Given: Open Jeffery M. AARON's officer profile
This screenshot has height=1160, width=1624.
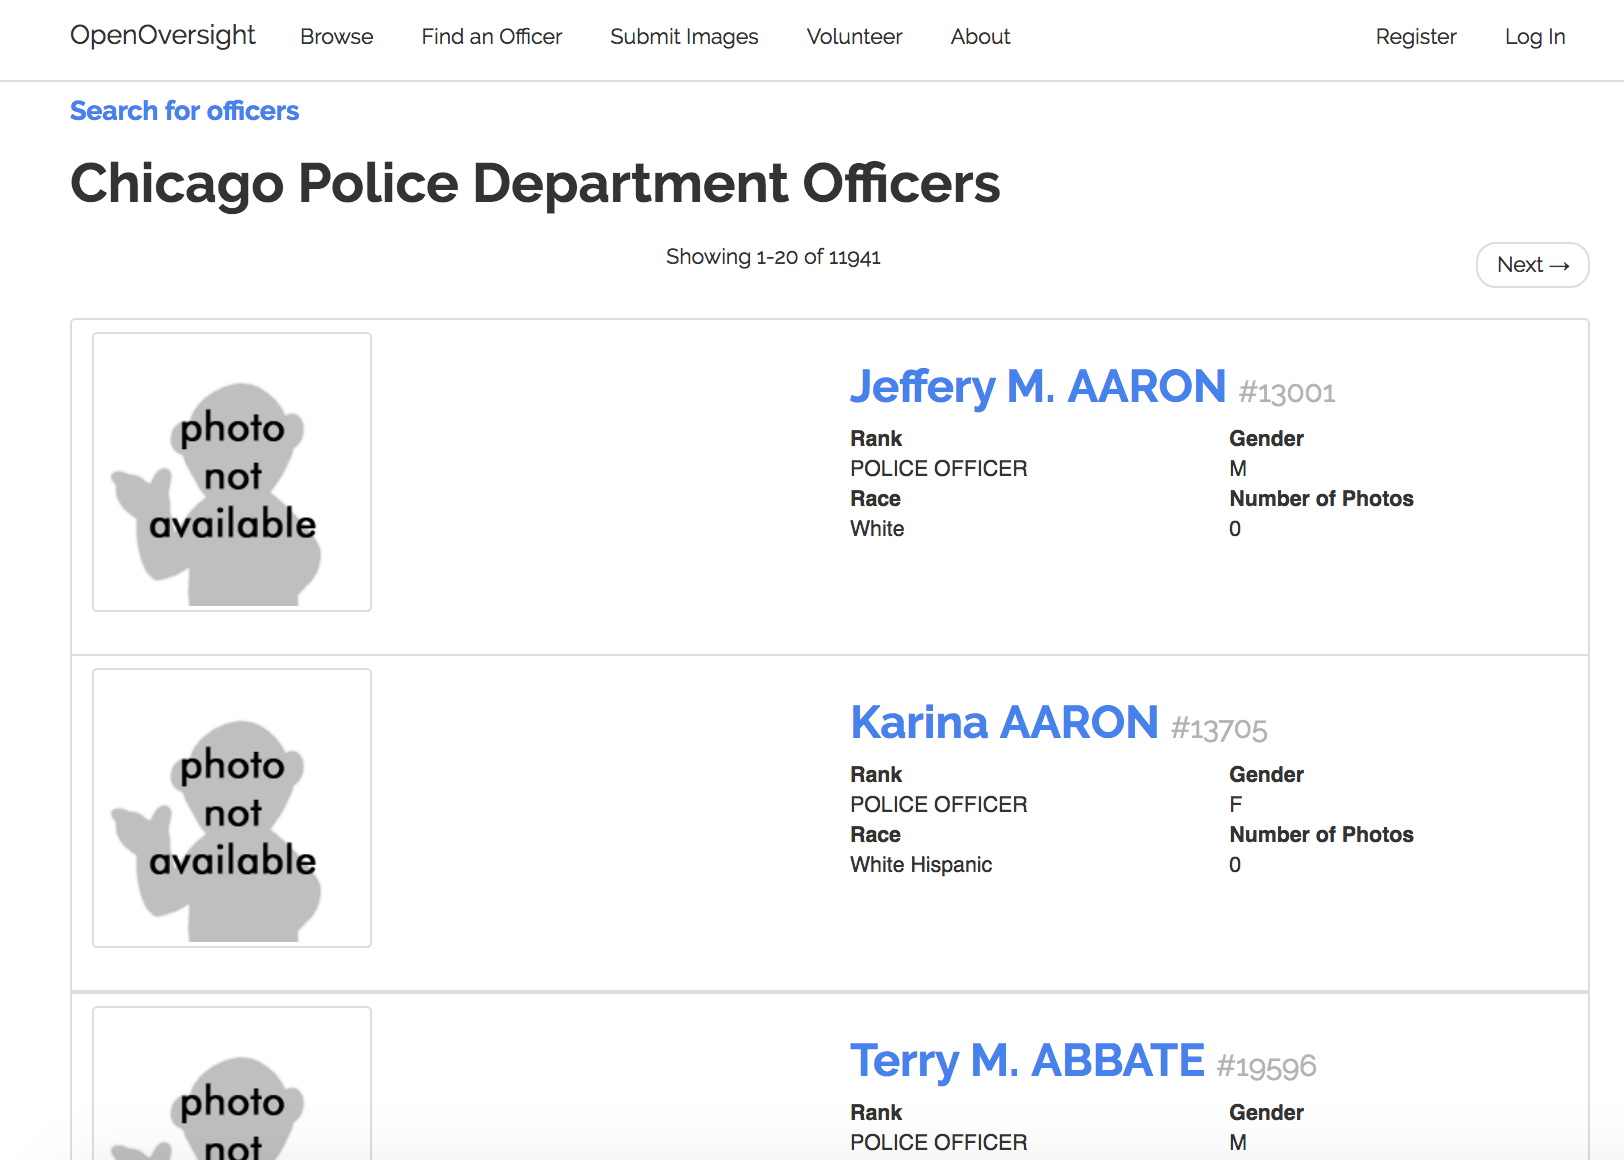Looking at the screenshot, I should tap(1037, 387).
